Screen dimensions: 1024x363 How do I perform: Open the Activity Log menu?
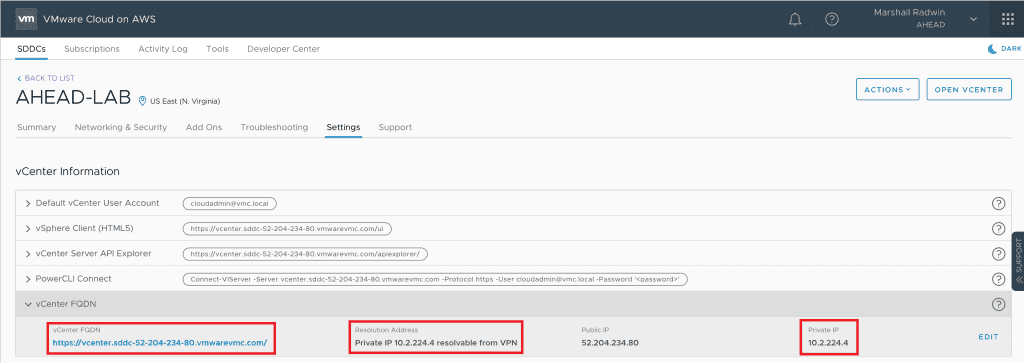click(x=163, y=49)
